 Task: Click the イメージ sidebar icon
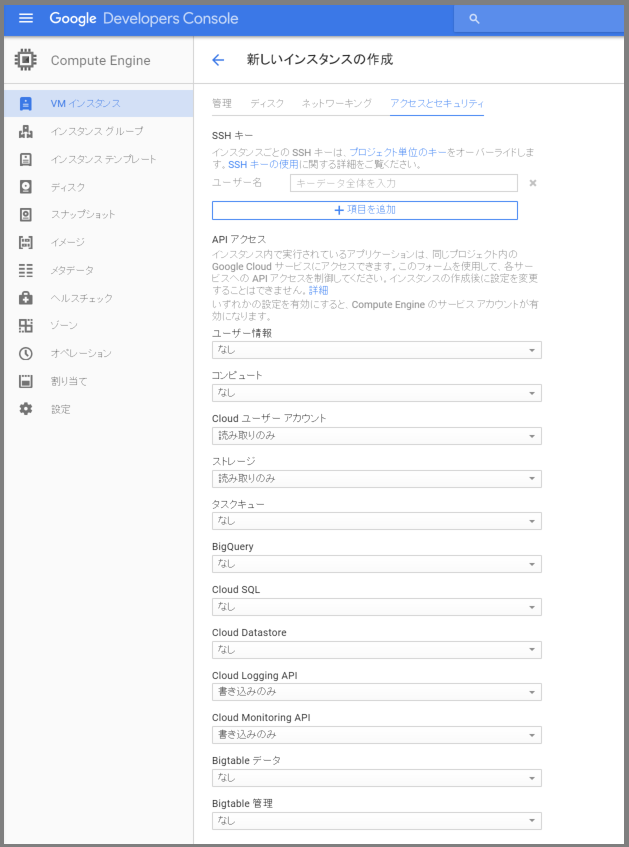pos(25,242)
